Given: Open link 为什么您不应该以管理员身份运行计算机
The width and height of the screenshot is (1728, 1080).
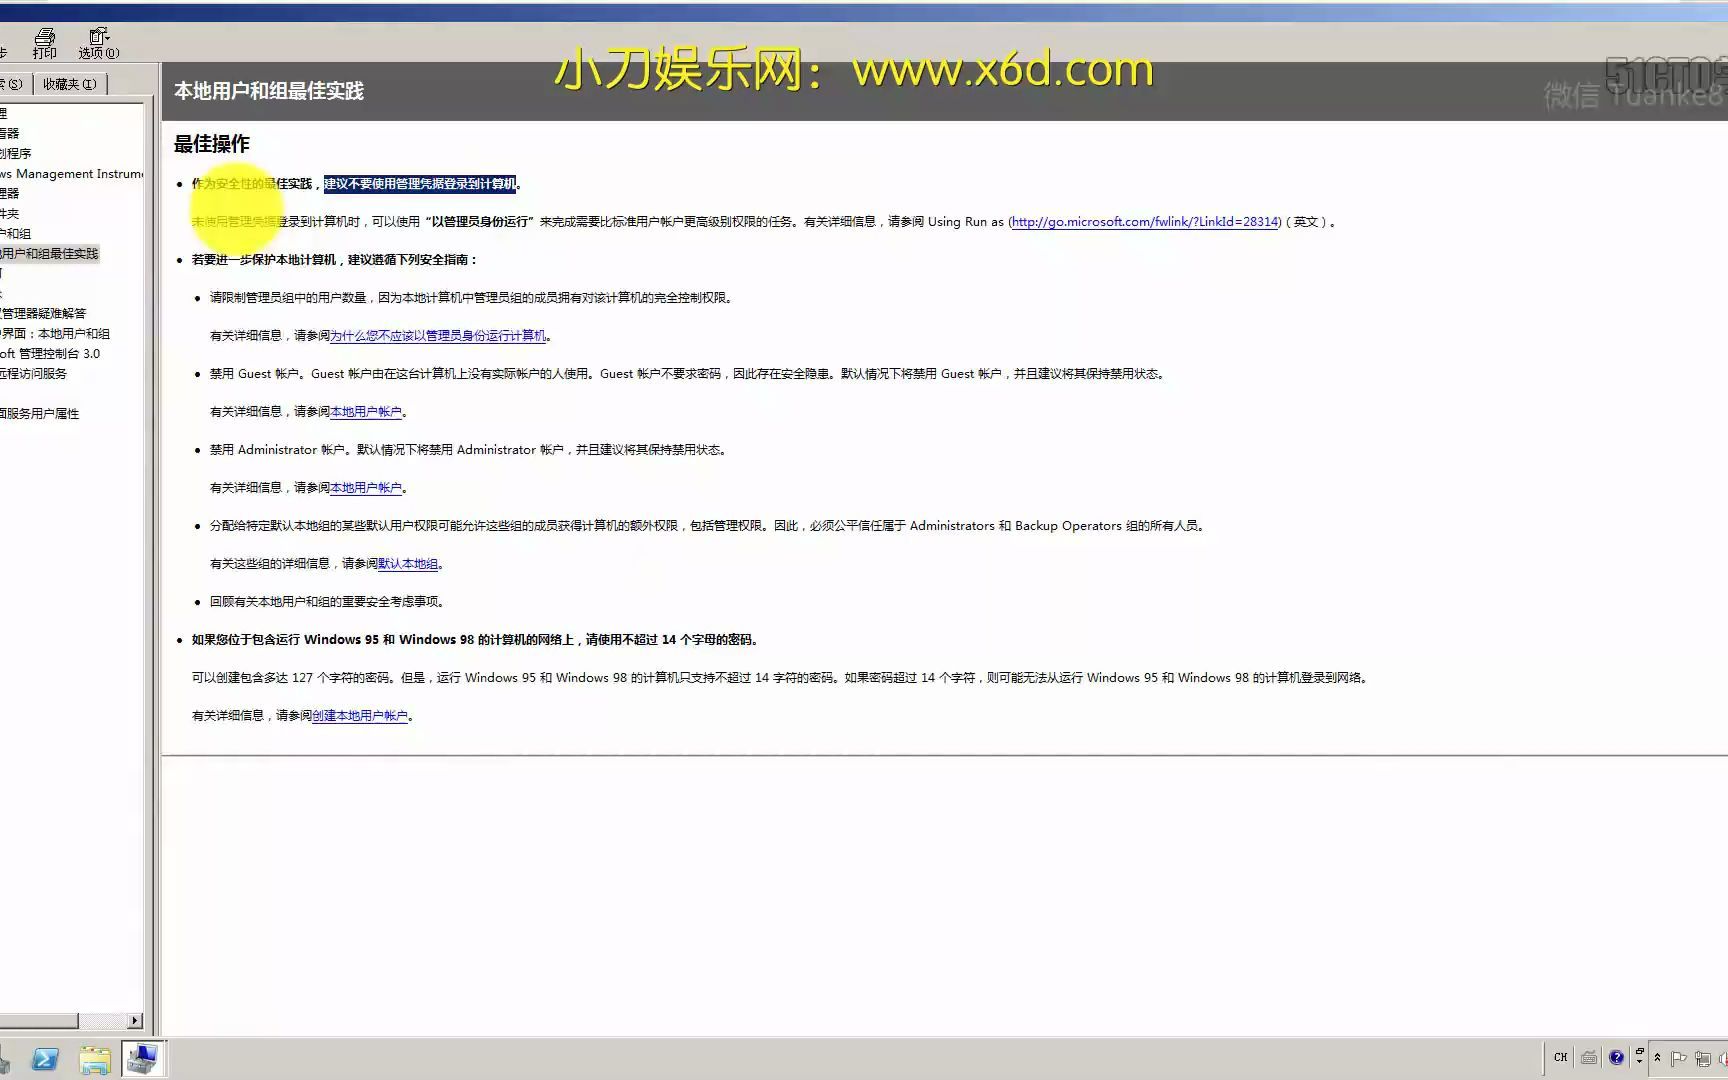Looking at the screenshot, I should 438,336.
